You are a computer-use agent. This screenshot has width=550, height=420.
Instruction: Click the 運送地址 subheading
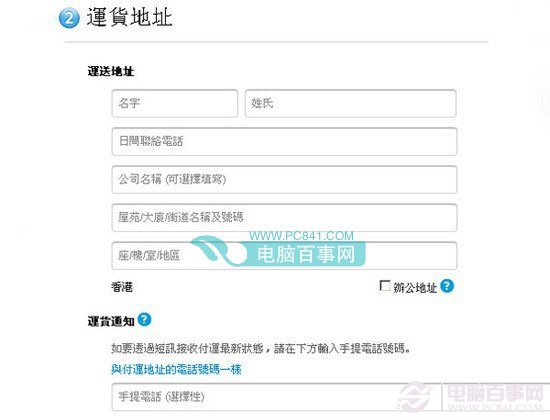111,71
